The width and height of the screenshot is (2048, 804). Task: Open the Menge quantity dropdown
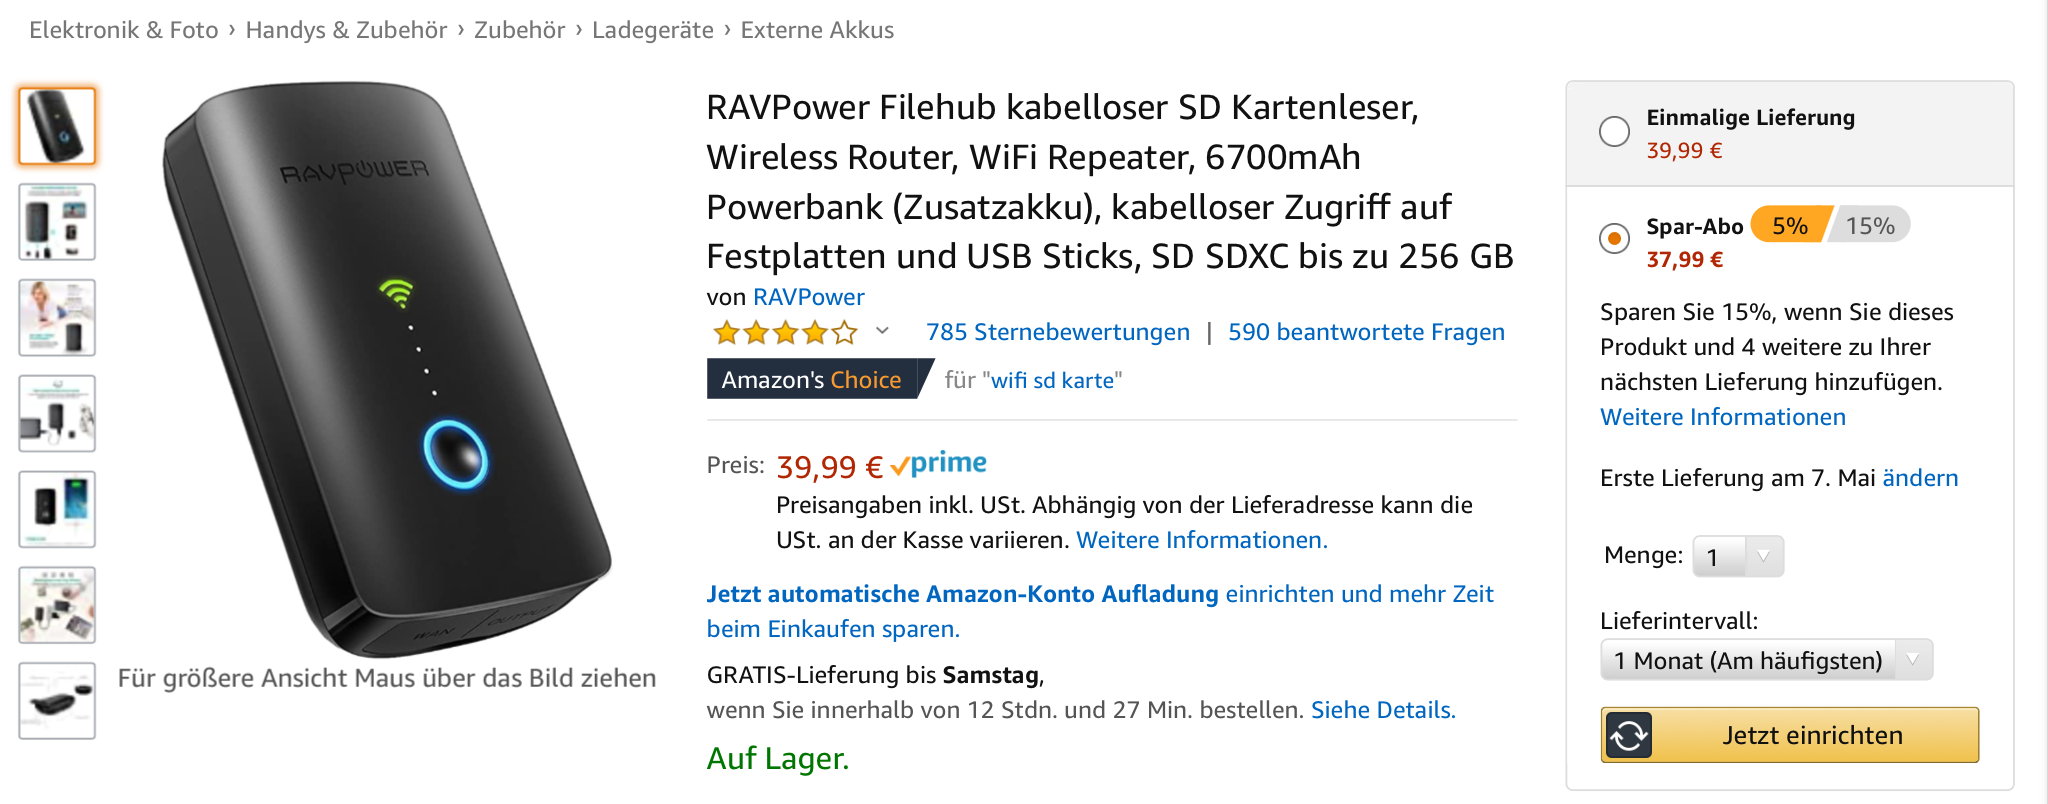click(1737, 556)
